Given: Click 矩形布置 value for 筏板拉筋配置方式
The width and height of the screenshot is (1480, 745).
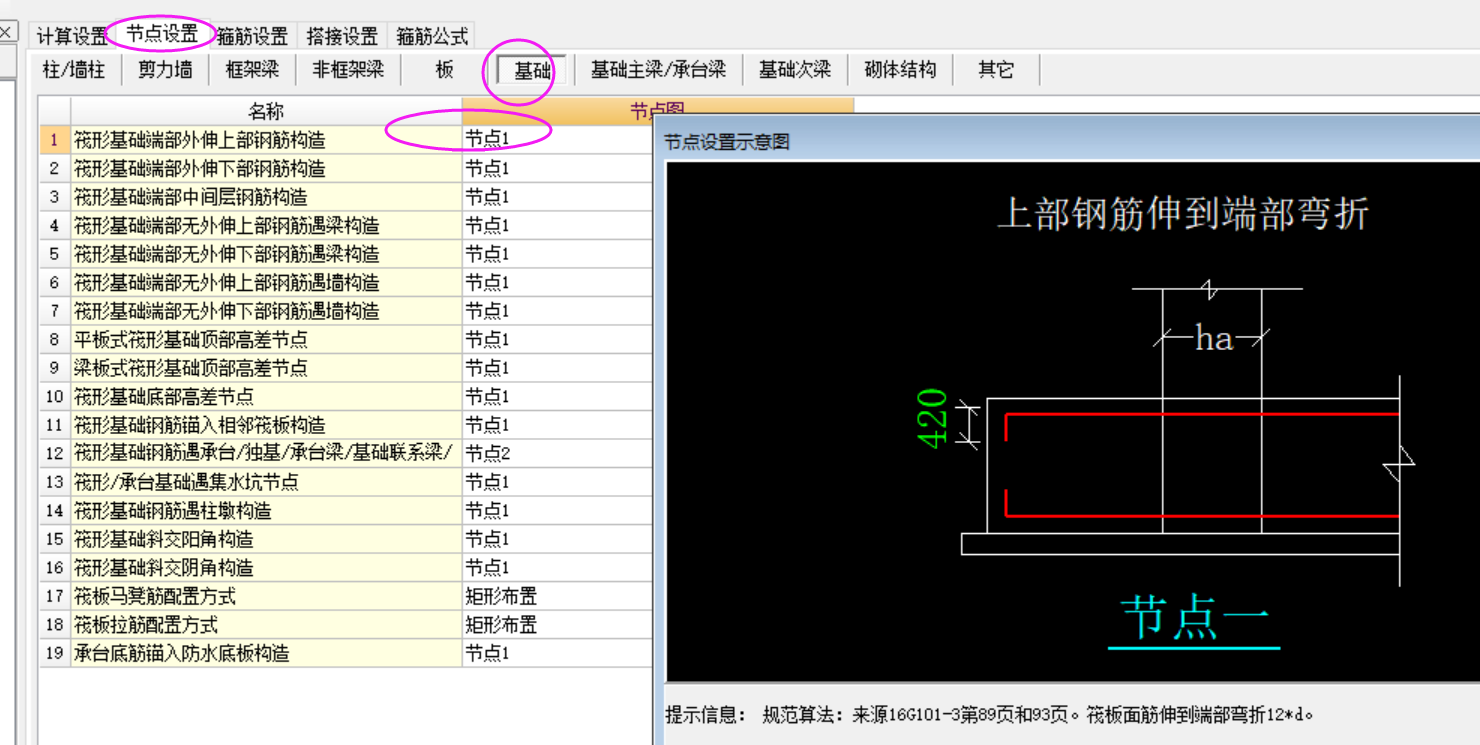Looking at the screenshot, I should tap(501, 624).
